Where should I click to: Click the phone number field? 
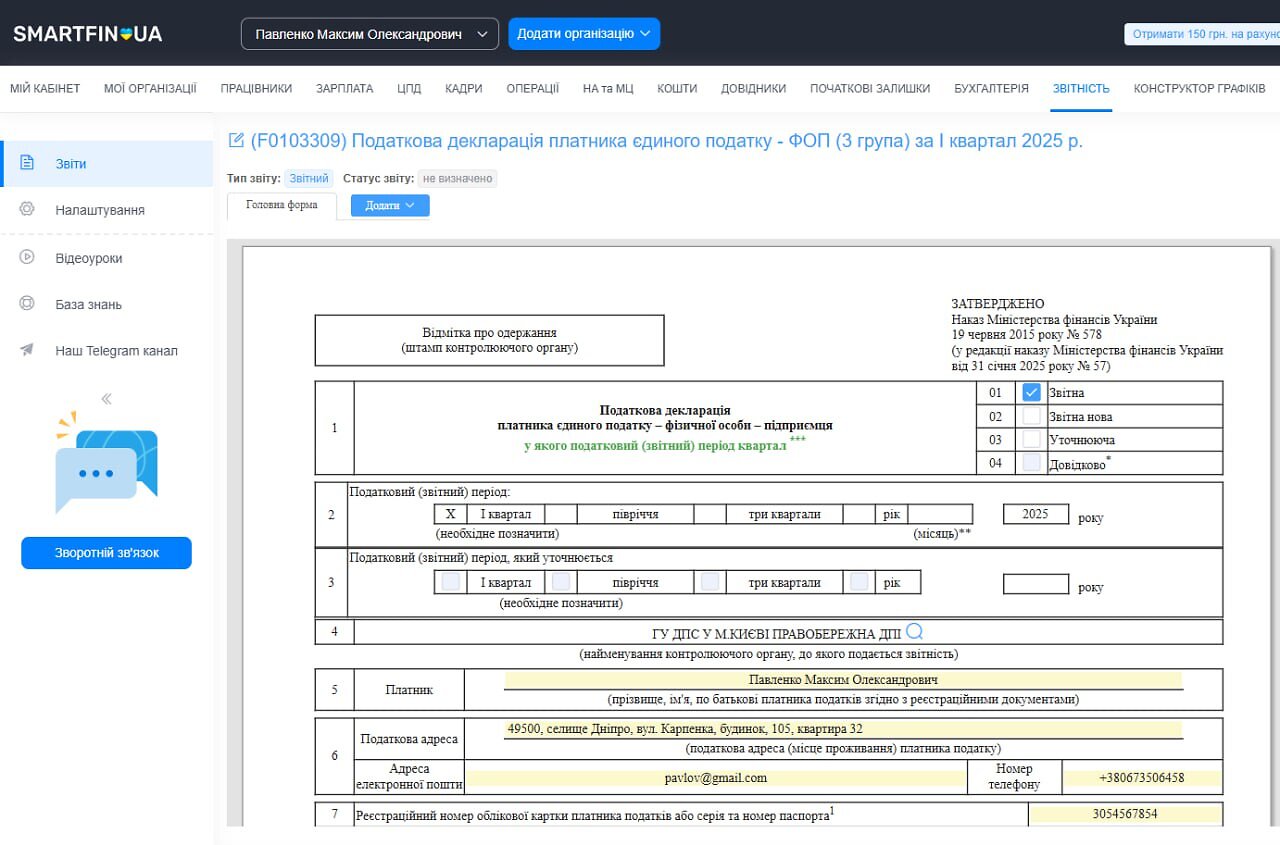(1141, 778)
